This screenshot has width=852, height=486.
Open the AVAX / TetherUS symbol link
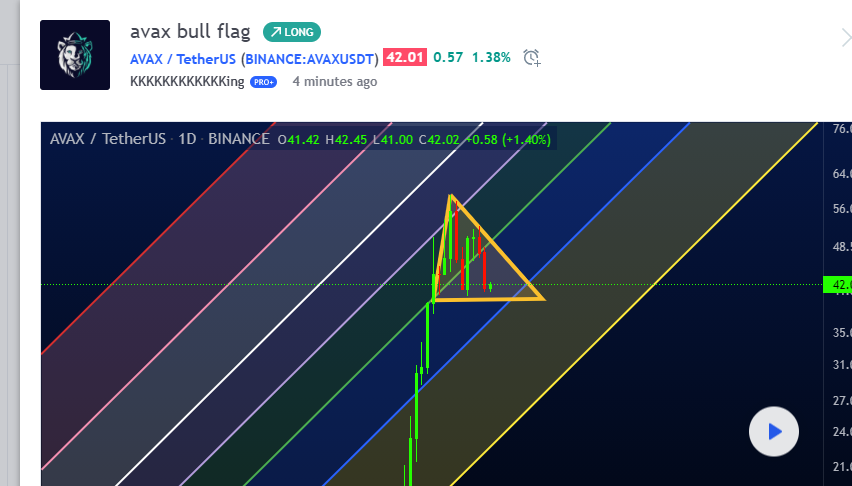coord(183,58)
